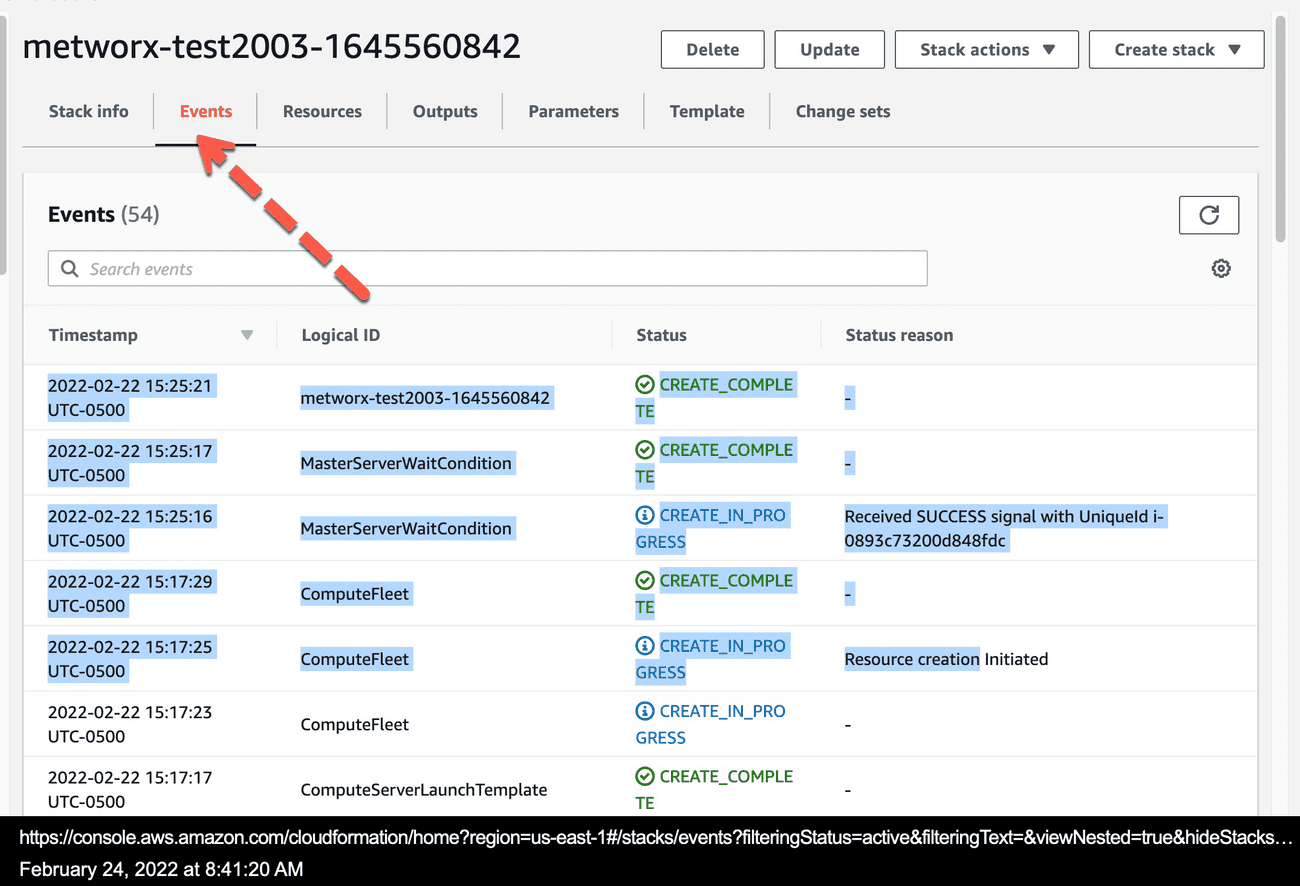Open the Create stack dropdown
Viewport: 1300px width, 886px height.
1176,49
